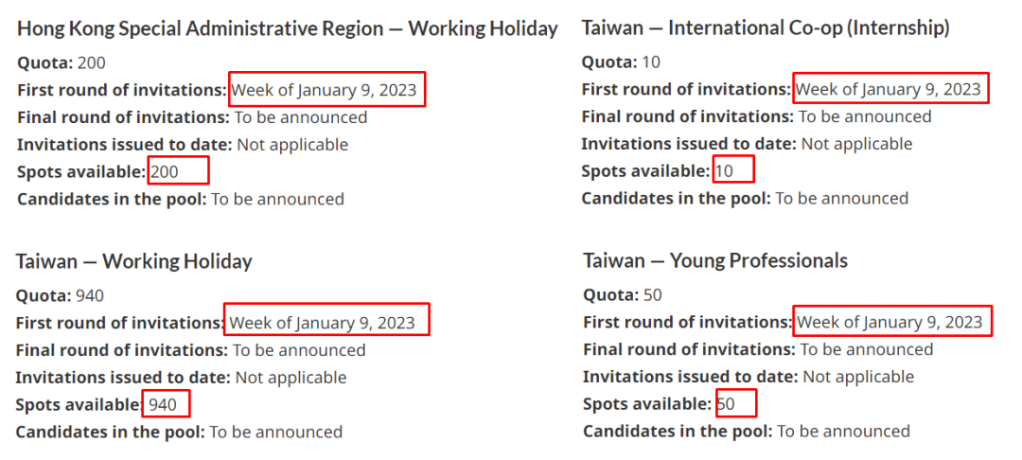
Task: Click the Young Professionals spots available value 50
Action: pyautogui.click(x=726, y=405)
